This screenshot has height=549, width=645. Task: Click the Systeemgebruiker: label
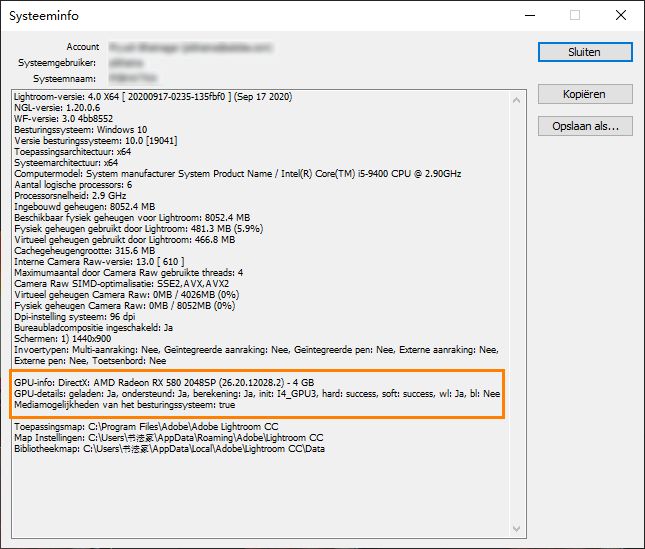(x=57, y=63)
